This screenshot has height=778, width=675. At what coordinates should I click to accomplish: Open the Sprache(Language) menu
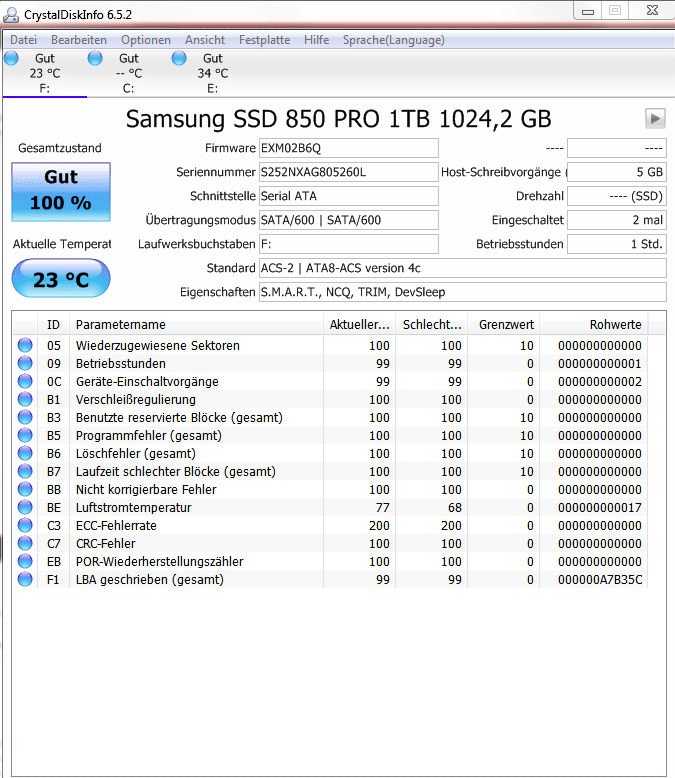click(394, 40)
